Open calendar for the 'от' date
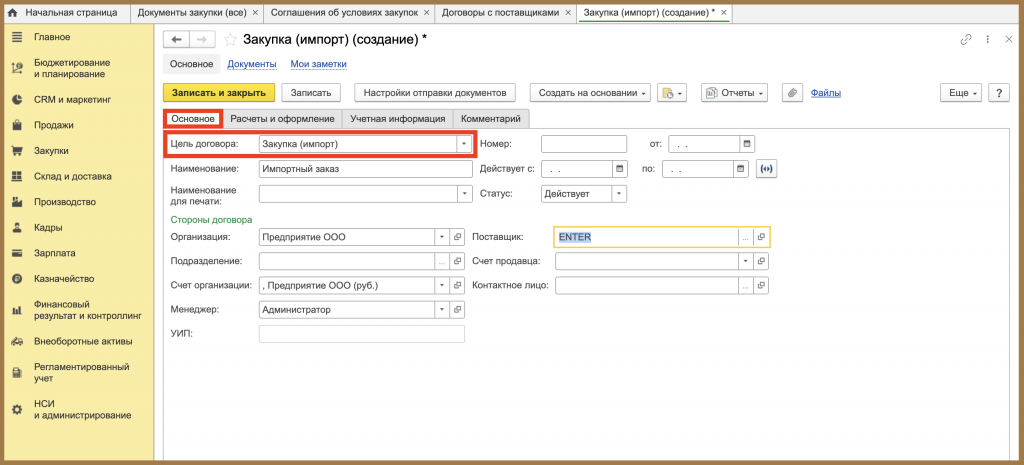The width and height of the screenshot is (1024, 465). pos(748,143)
